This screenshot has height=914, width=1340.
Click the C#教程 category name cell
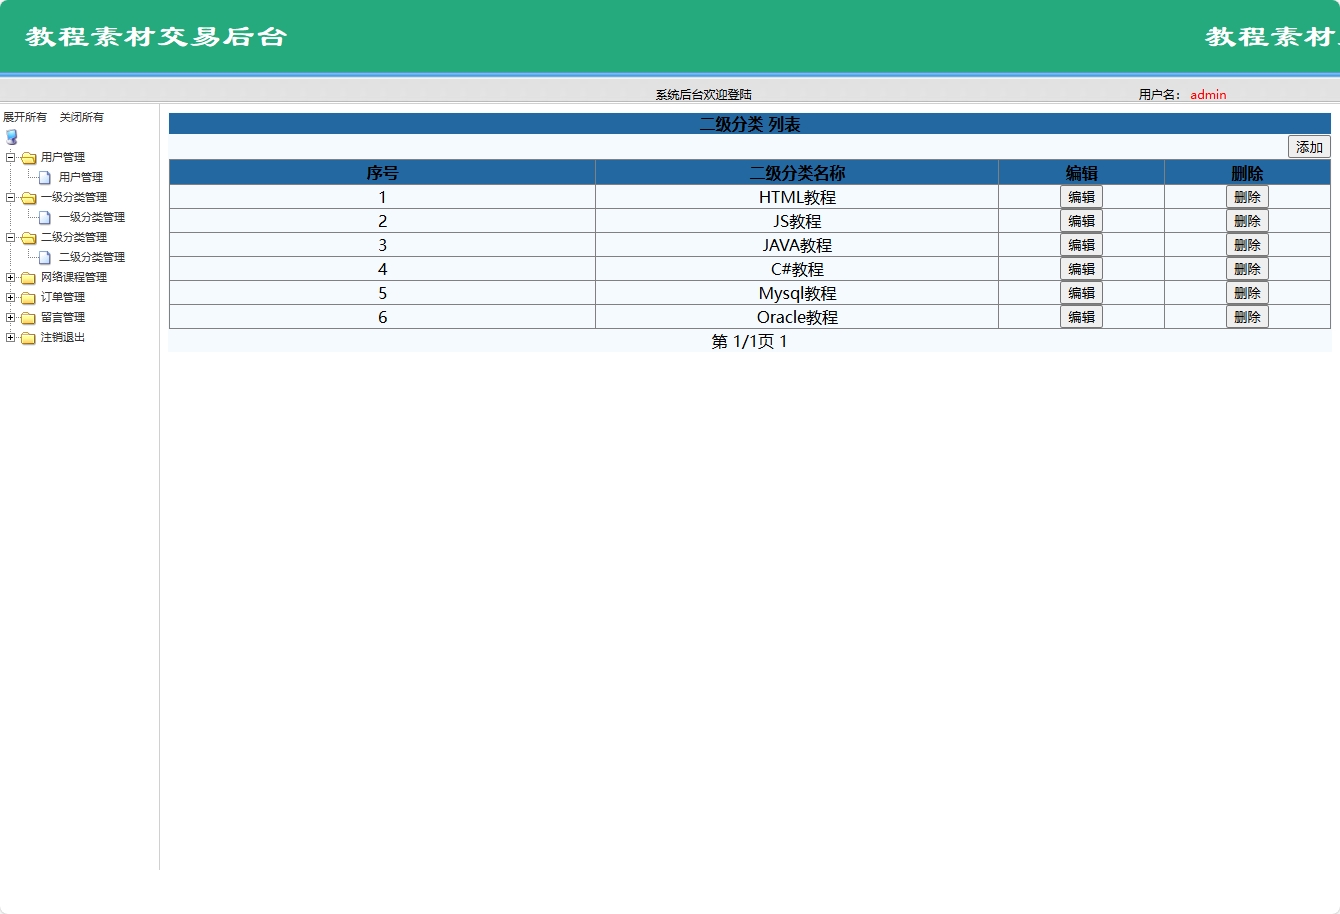coord(797,269)
